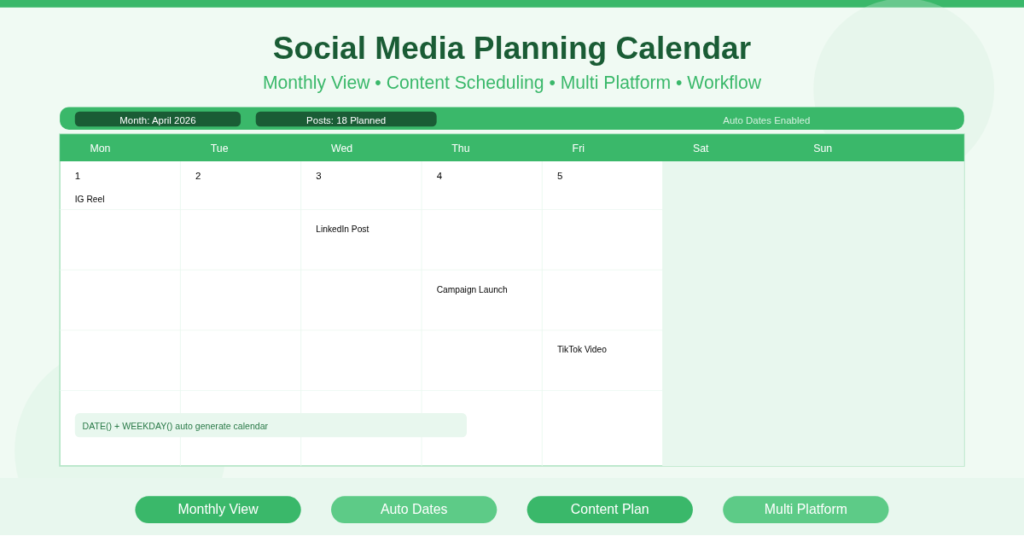The image size is (1024, 536).
Task: Select the Wed column header
Action: (341, 148)
